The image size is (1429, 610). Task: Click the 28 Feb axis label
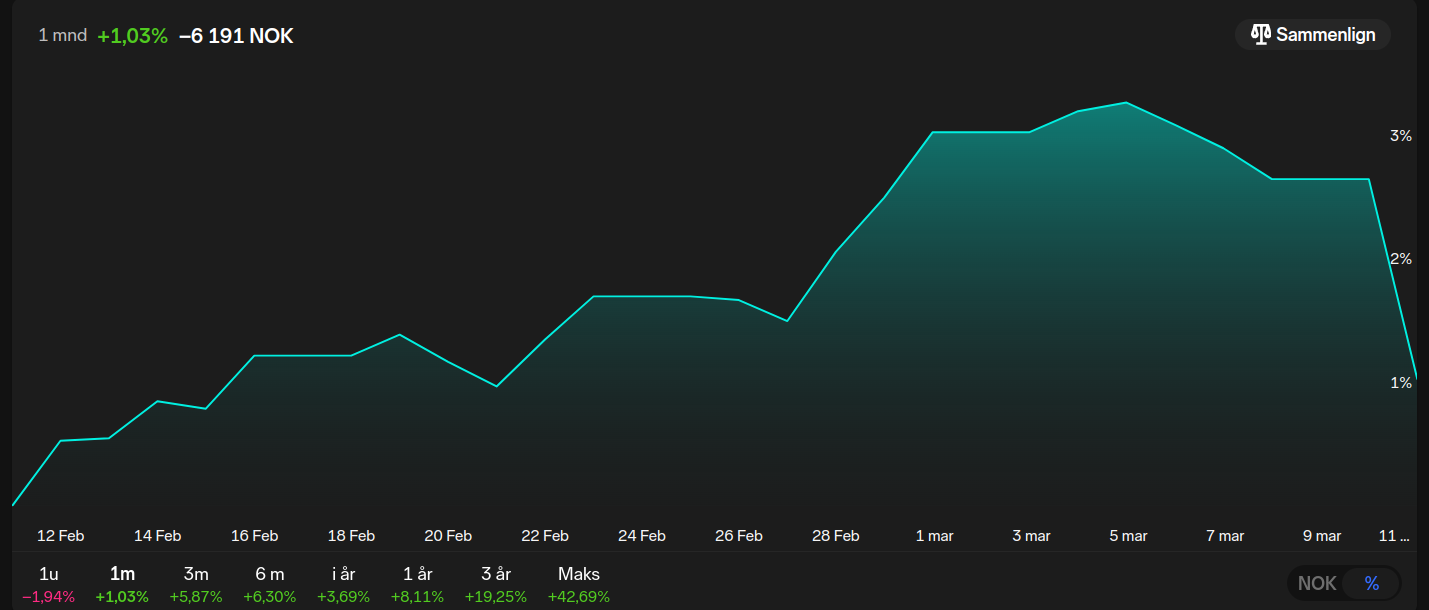point(835,536)
